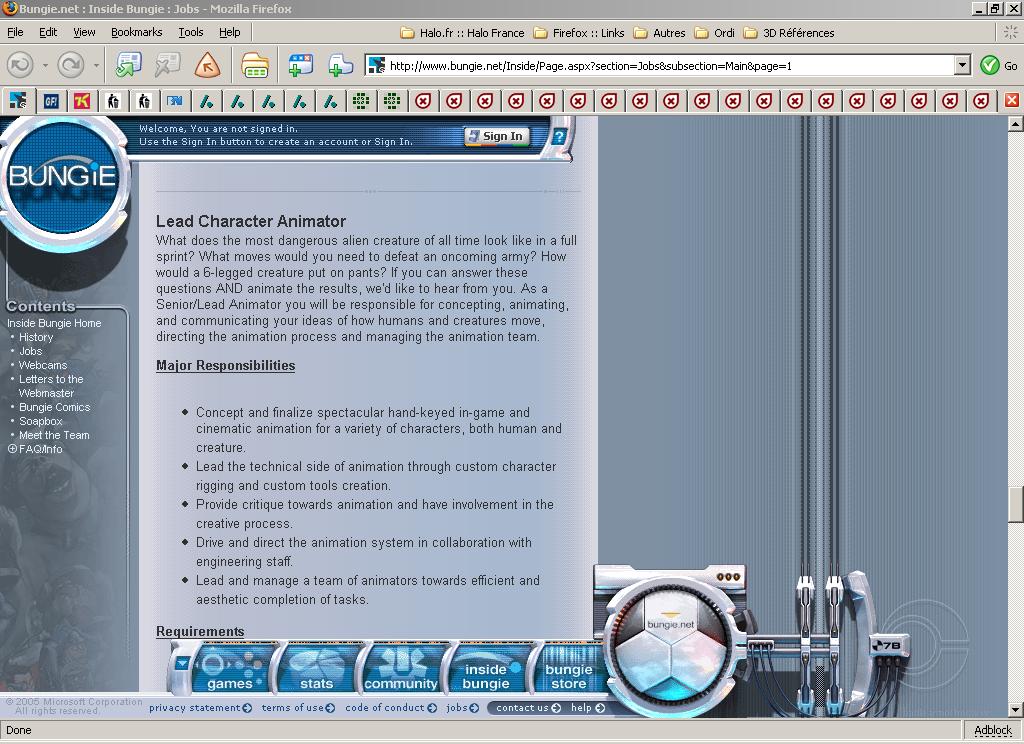The width and height of the screenshot is (1024, 744).
Task: Open the games navigation tab
Action: pyautogui.click(x=231, y=668)
